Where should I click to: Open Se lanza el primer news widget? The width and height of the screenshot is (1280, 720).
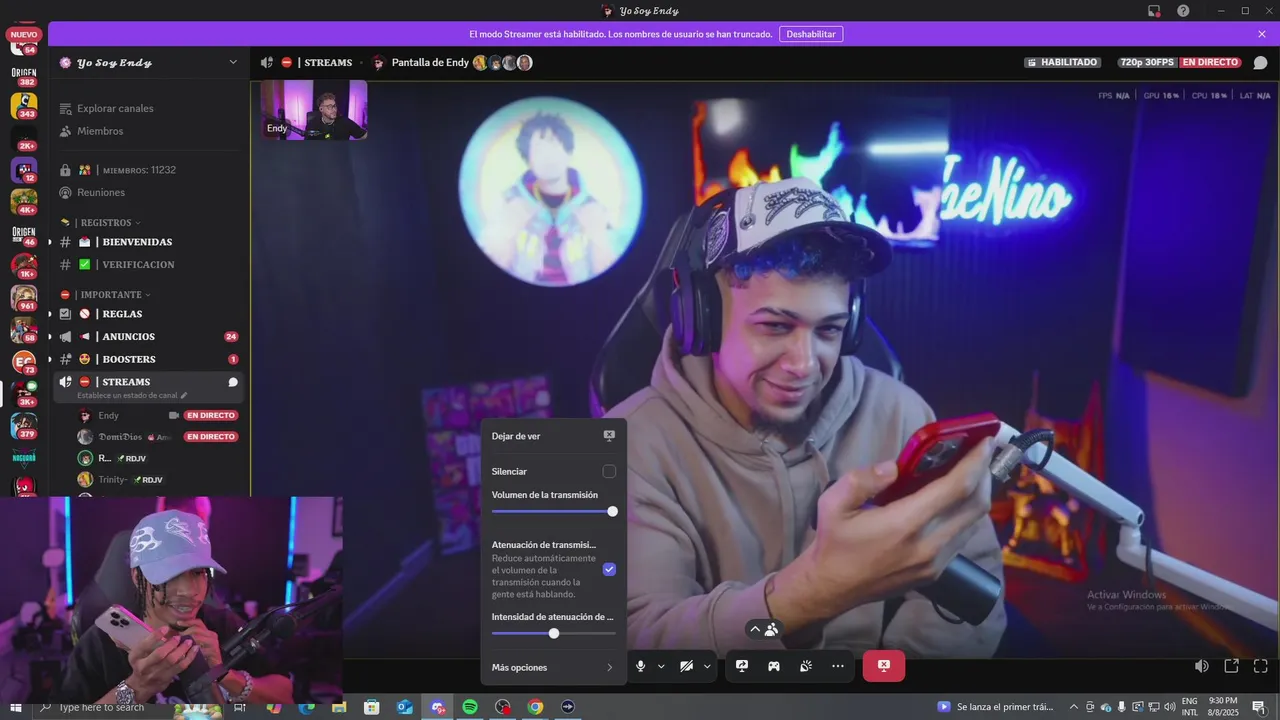coord(996,707)
